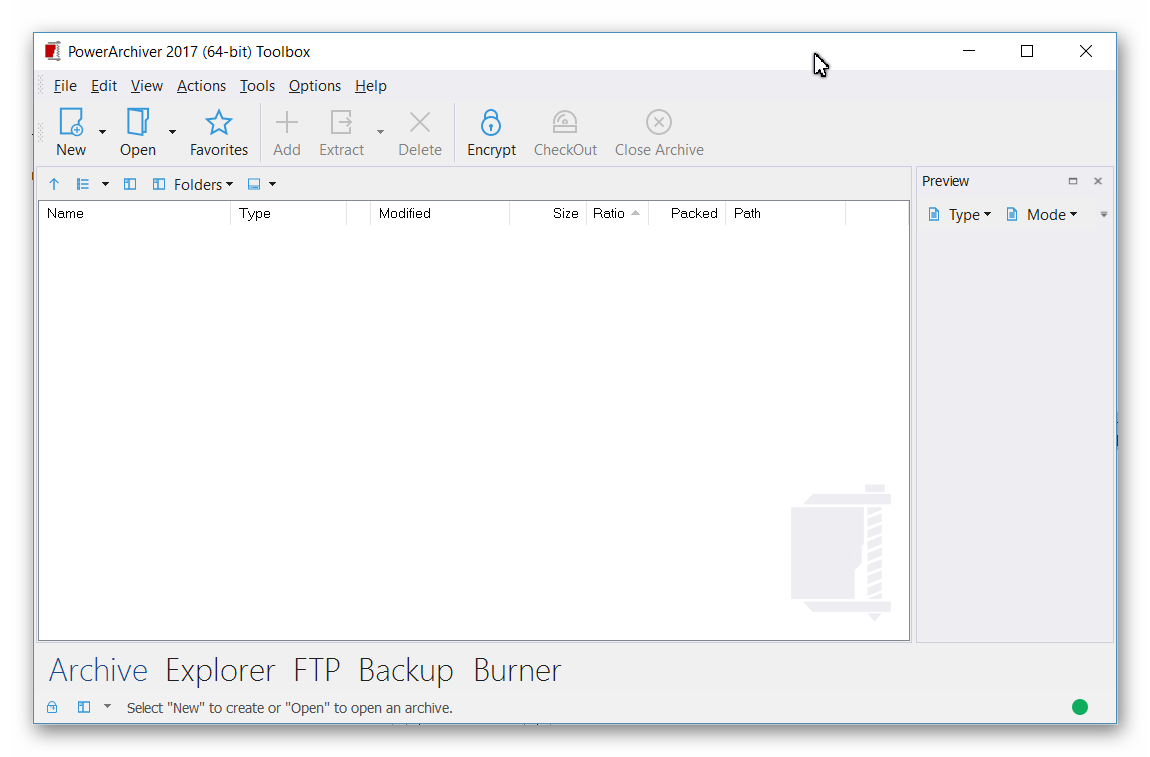This screenshot has height=757, width=1150.
Task: Click the preview pane position icon
Action: click(x=254, y=184)
